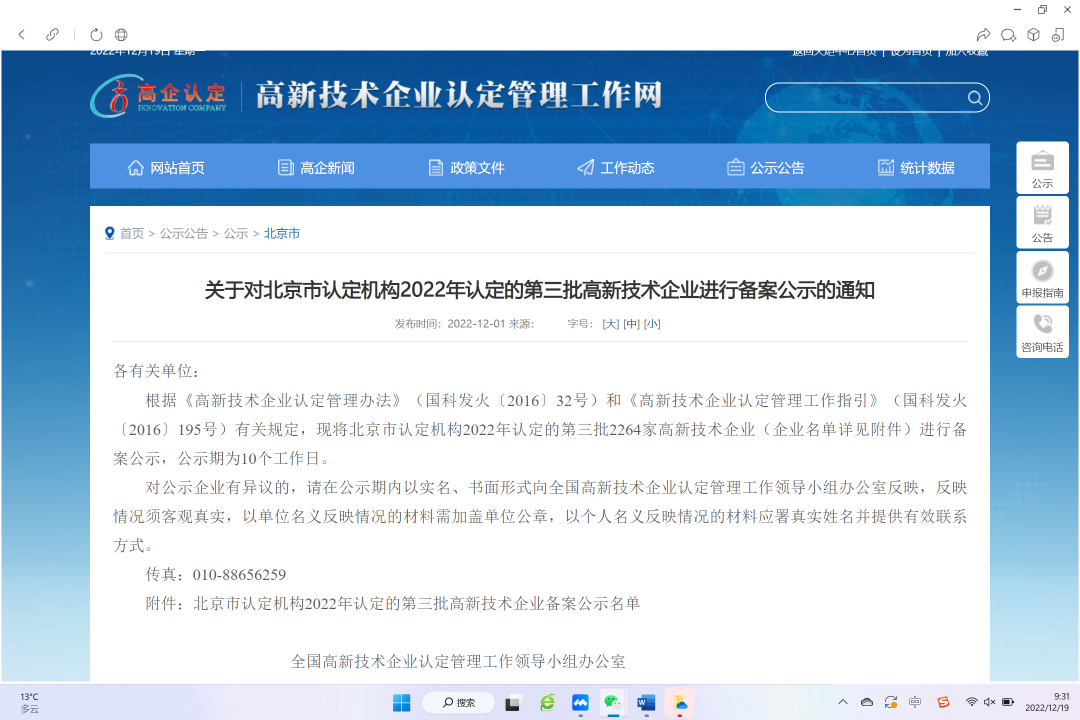Open 统计数据 navigation menu item
Screen dimensions: 1080x720
[x=916, y=168]
